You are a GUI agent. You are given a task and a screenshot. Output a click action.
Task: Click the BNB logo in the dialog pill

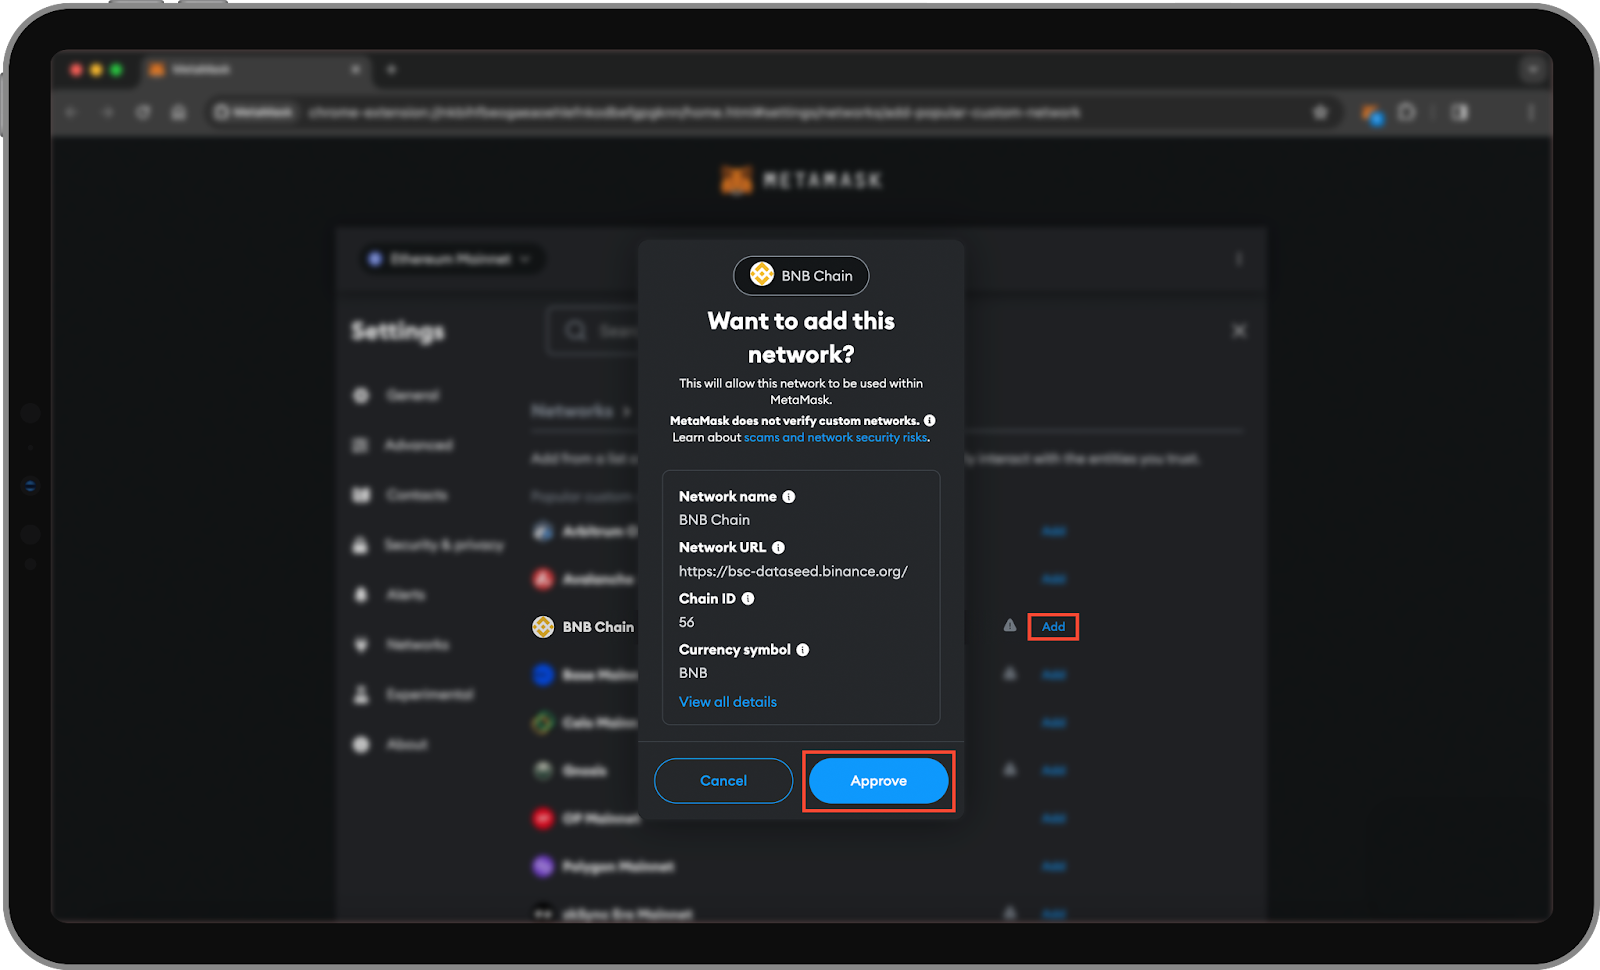tap(762, 275)
